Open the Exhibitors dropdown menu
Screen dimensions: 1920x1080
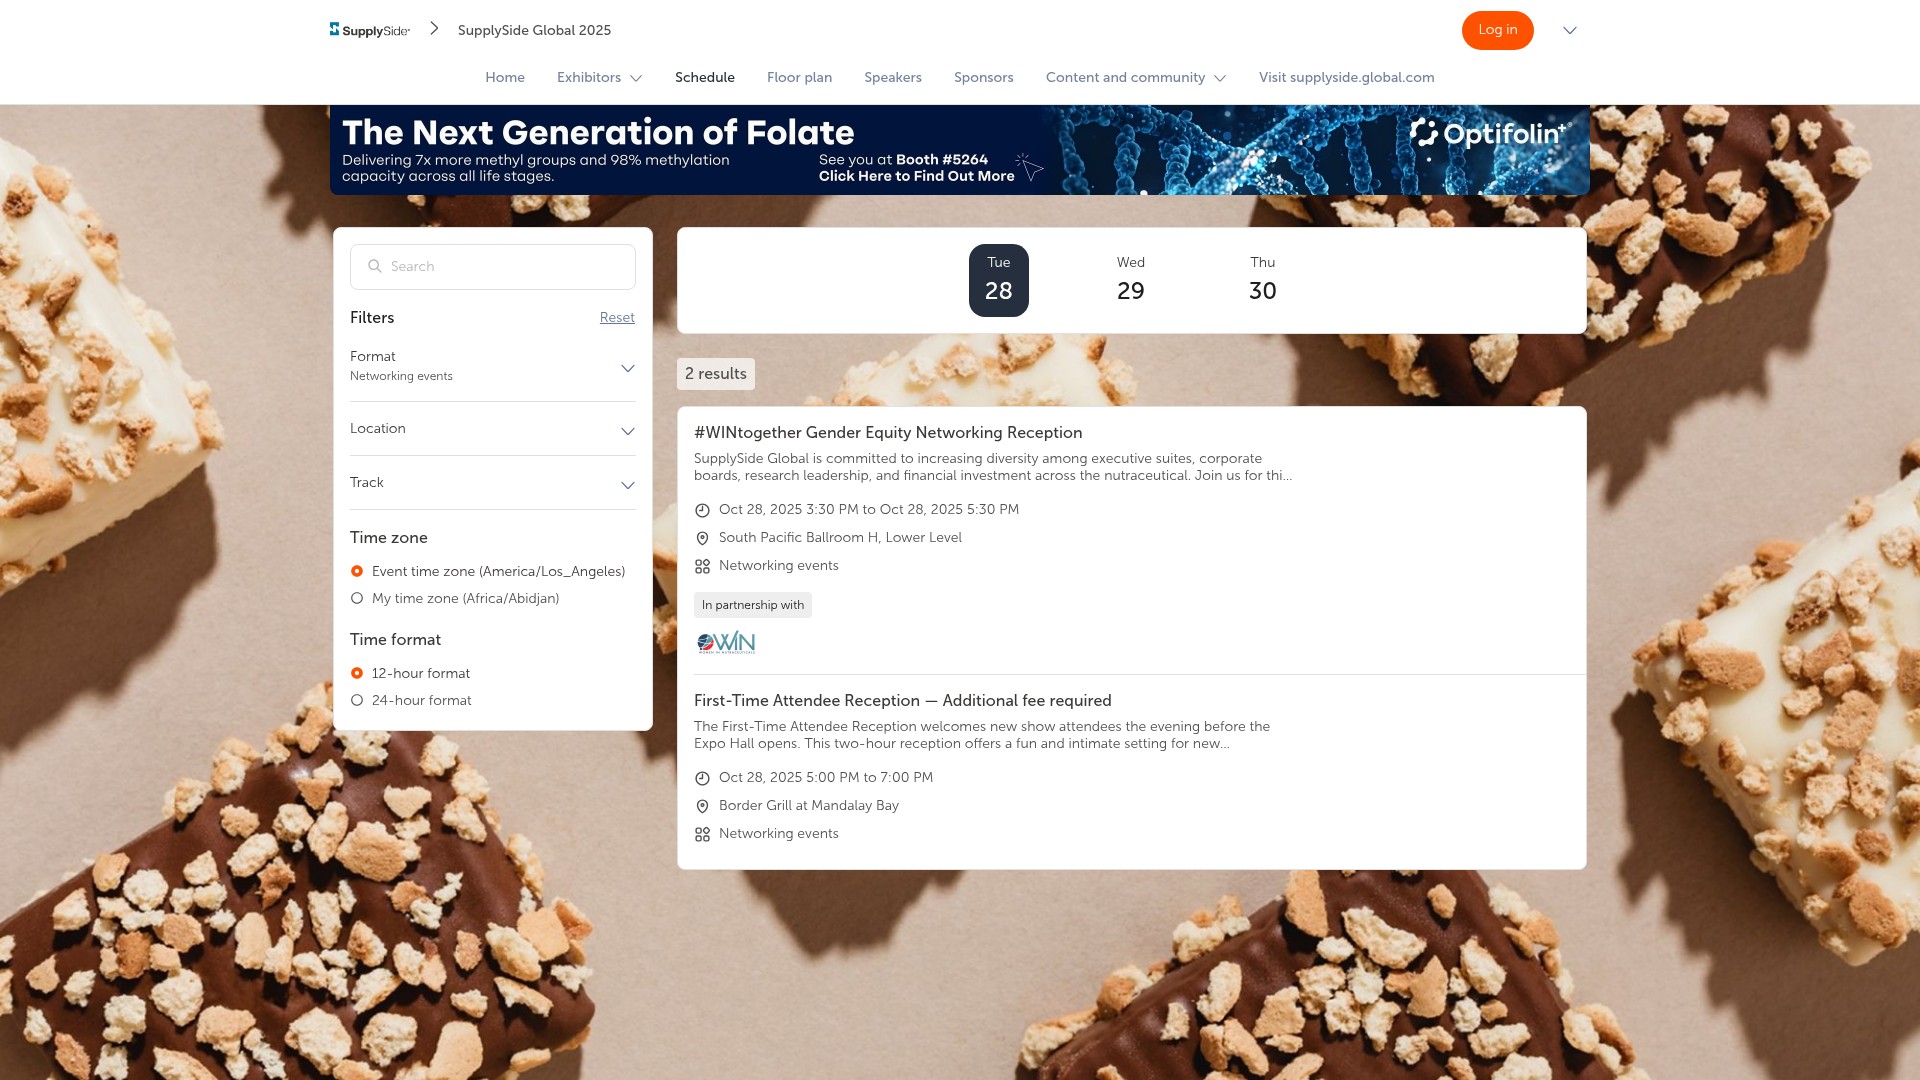pos(599,77)
